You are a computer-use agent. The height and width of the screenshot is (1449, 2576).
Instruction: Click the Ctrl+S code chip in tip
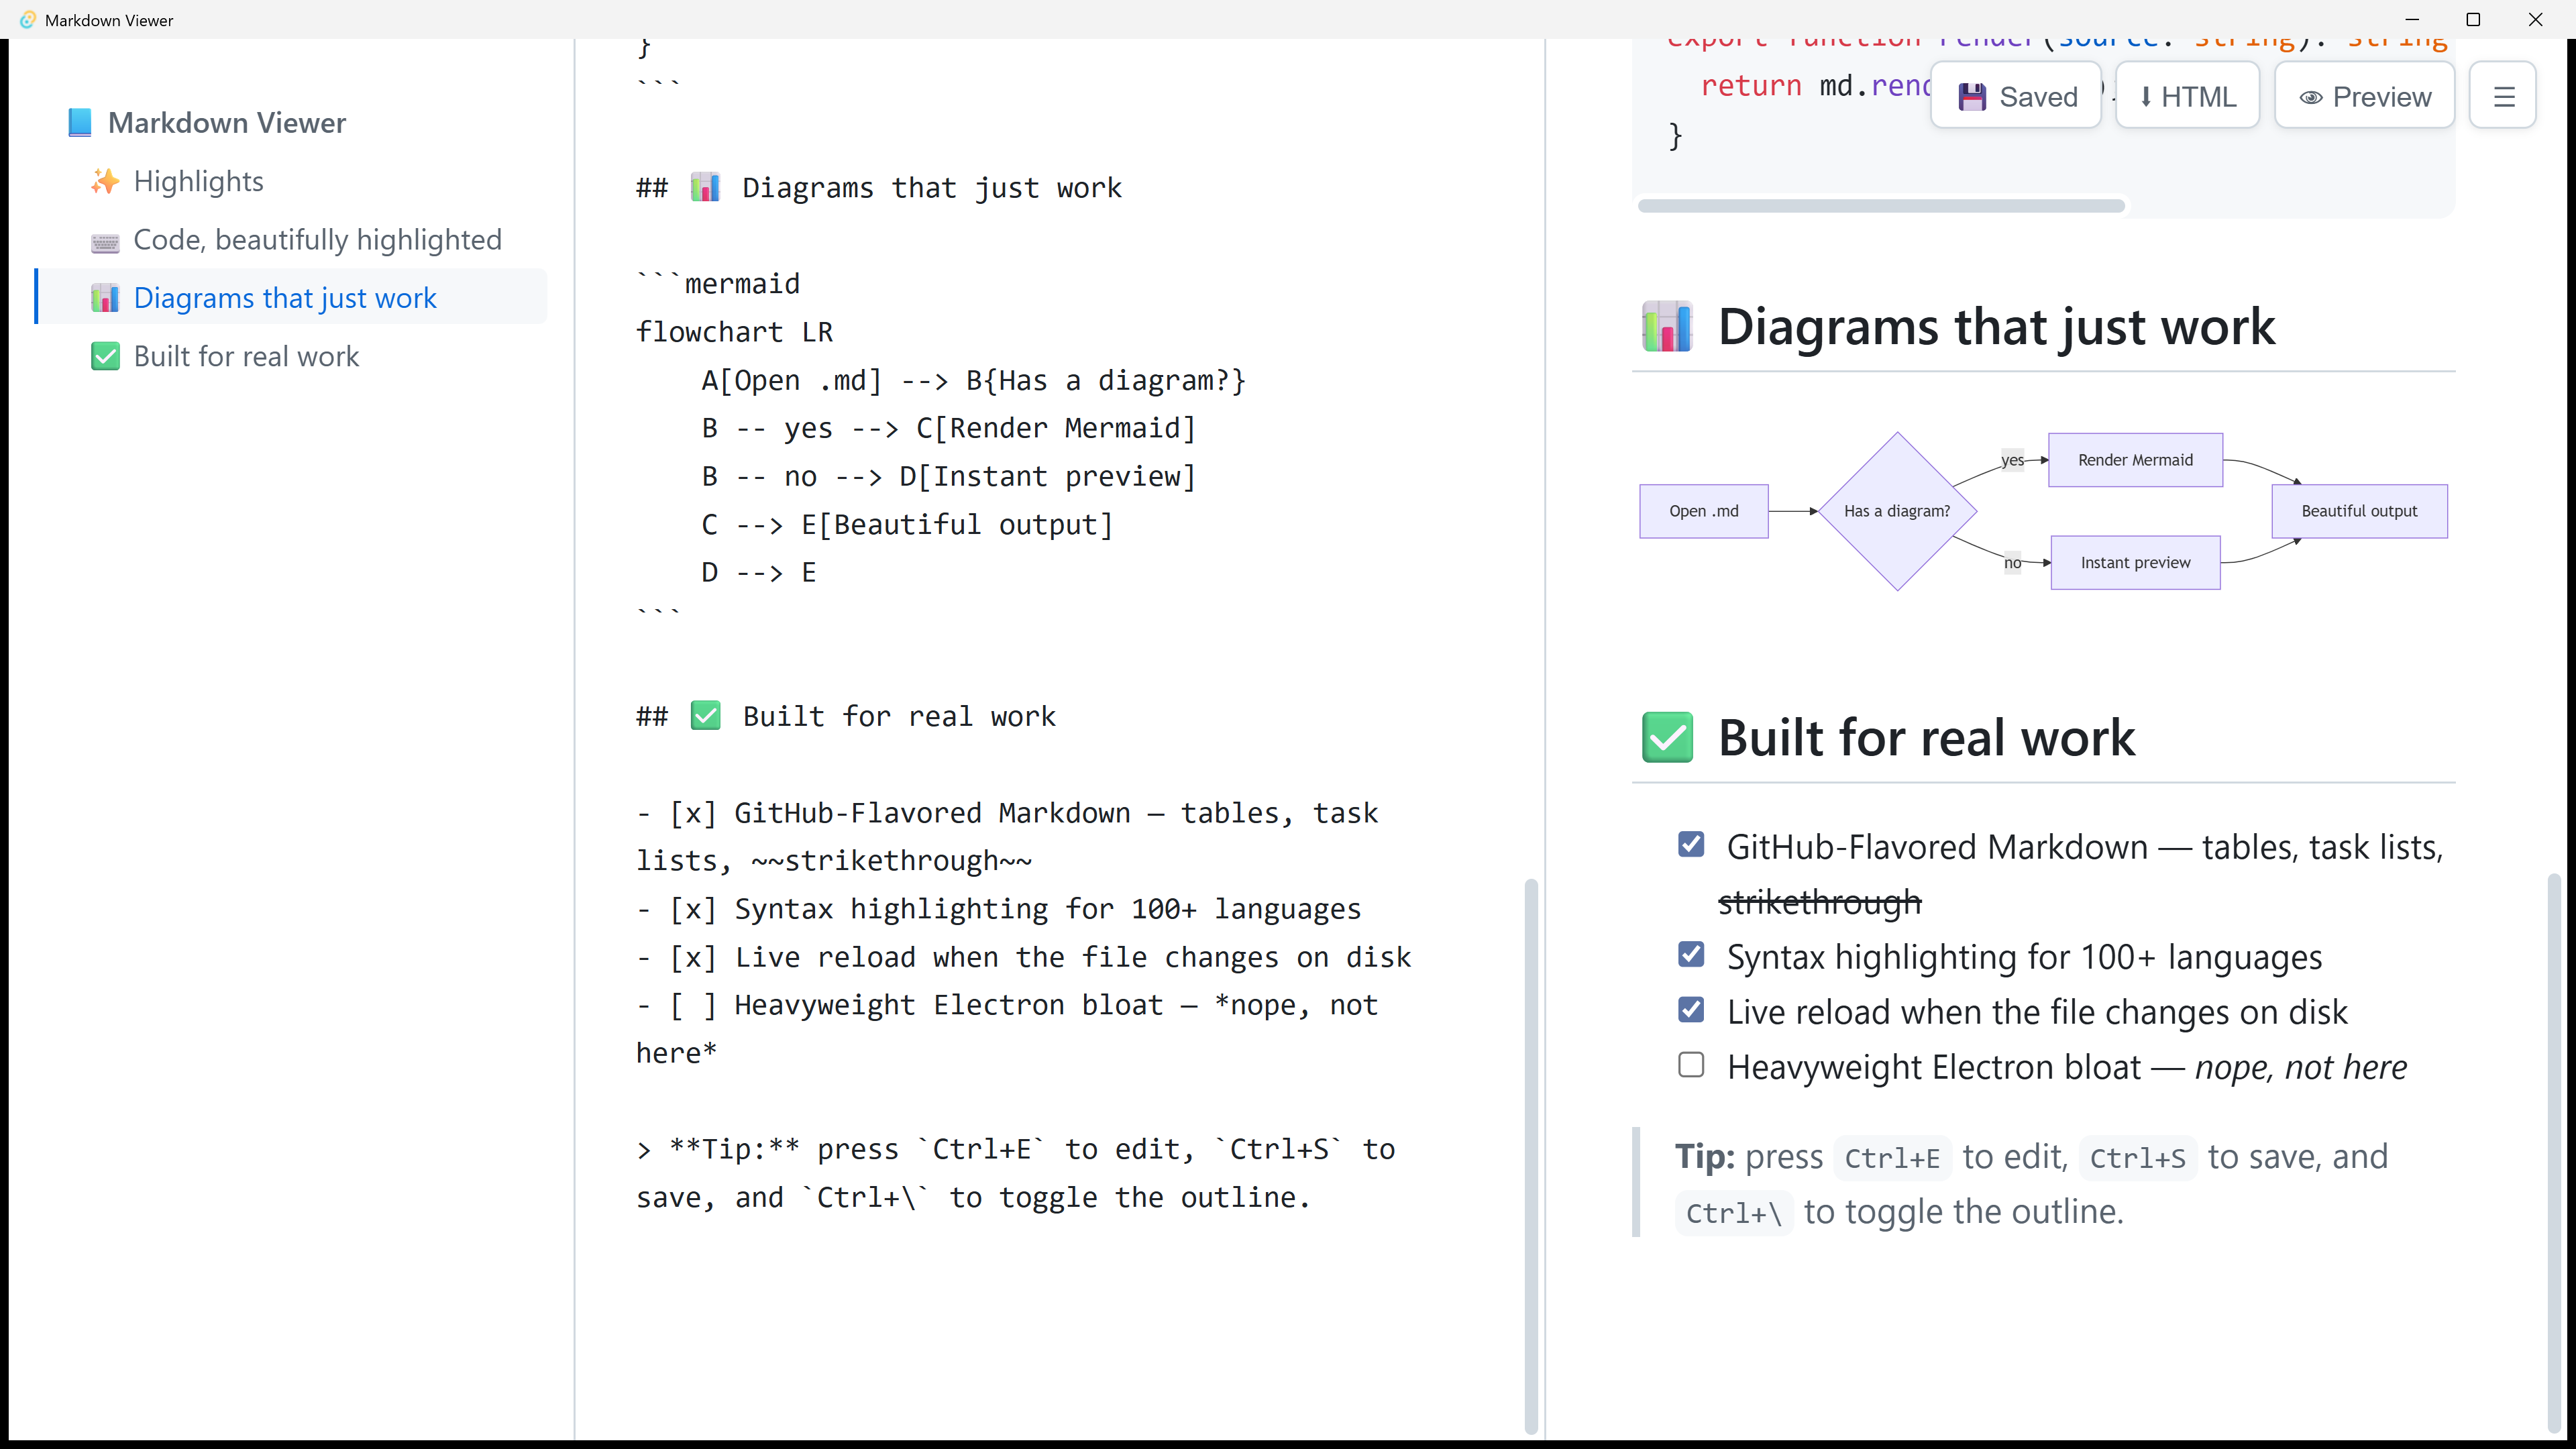click(2137, 1158)
